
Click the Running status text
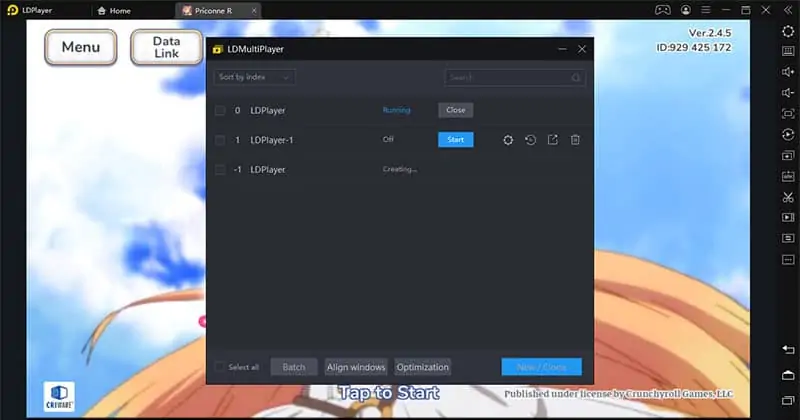pos(396,110)
